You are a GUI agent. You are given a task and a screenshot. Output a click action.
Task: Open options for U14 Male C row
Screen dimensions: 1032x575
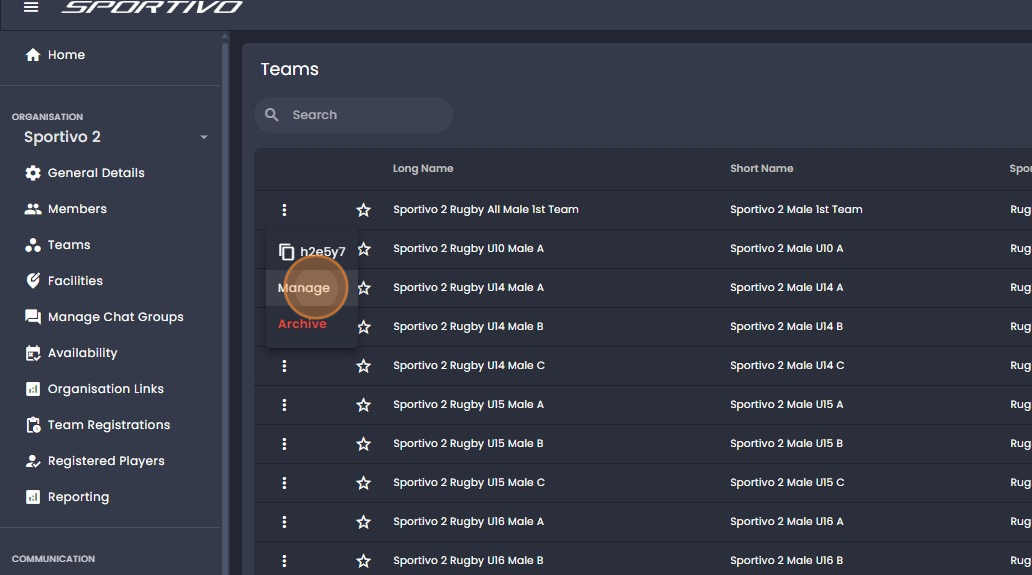[x=284, y=366]
